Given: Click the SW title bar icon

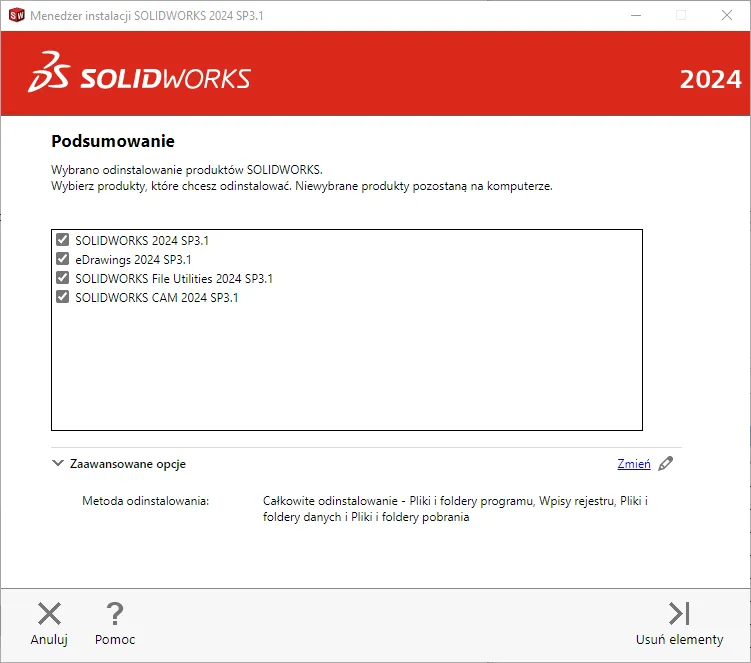Looking at the screenshot, I should click(17, 15).
